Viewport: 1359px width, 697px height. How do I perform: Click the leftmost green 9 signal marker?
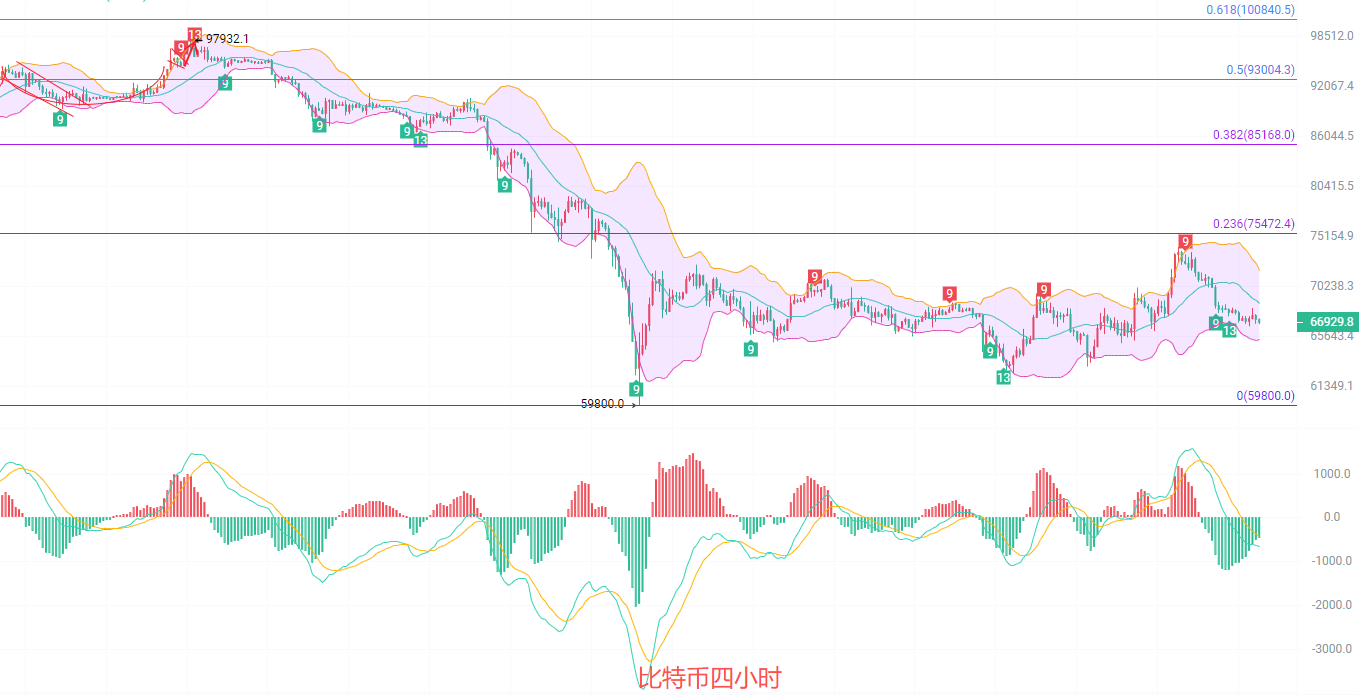61,119
